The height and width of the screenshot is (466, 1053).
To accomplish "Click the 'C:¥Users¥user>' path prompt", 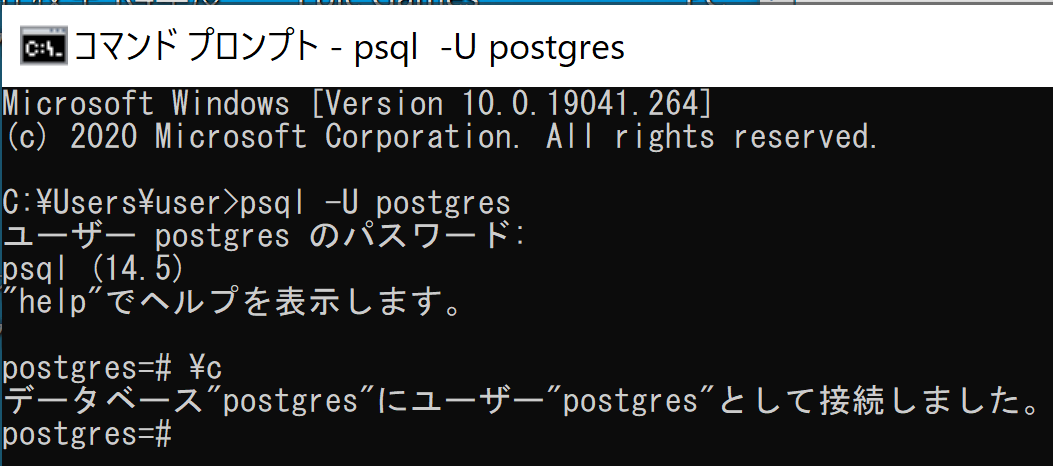I will coord(121,203).
